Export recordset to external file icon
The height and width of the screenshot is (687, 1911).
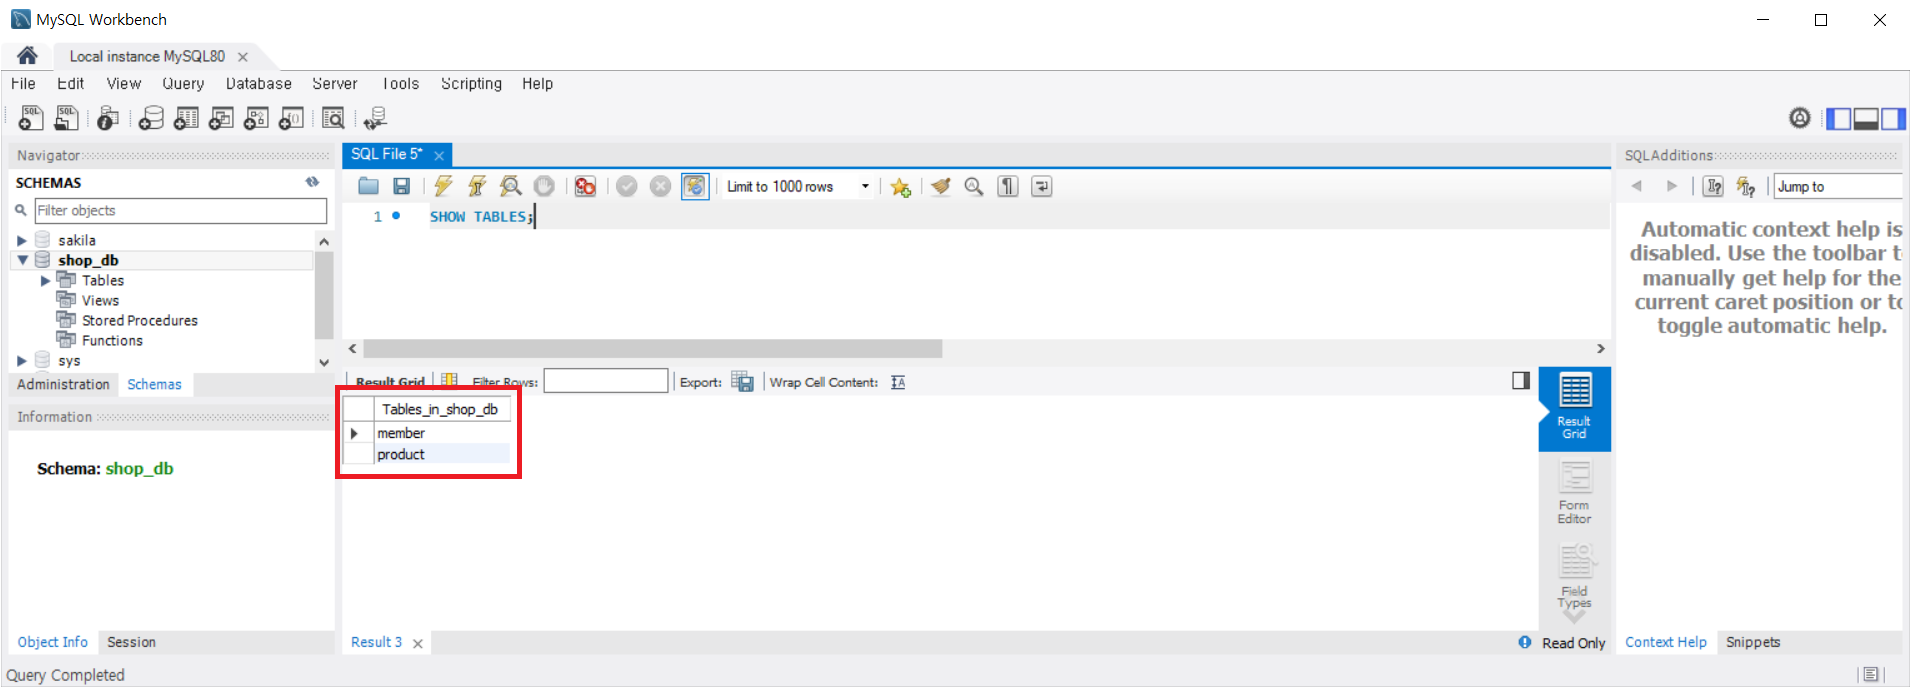tap(742, 382)
